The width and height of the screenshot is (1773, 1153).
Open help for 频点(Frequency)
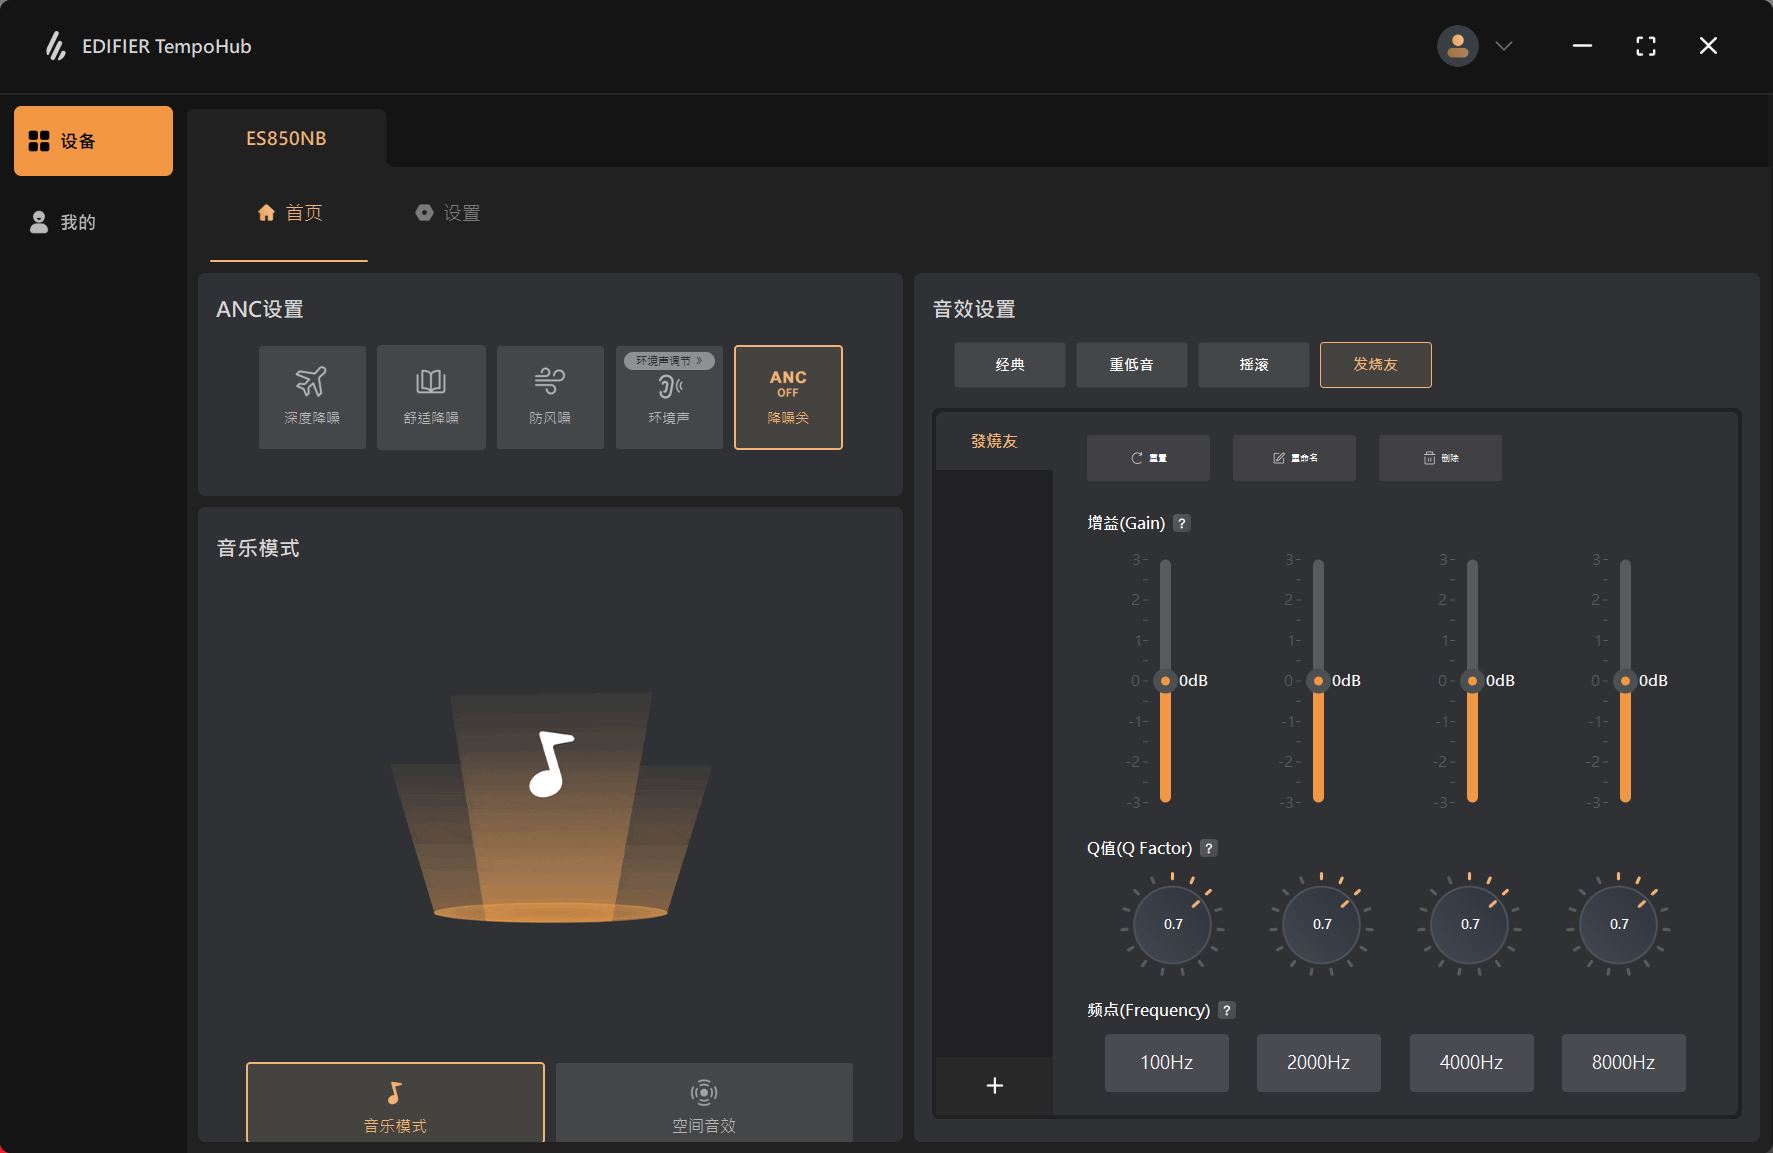pos(1226,1010)
